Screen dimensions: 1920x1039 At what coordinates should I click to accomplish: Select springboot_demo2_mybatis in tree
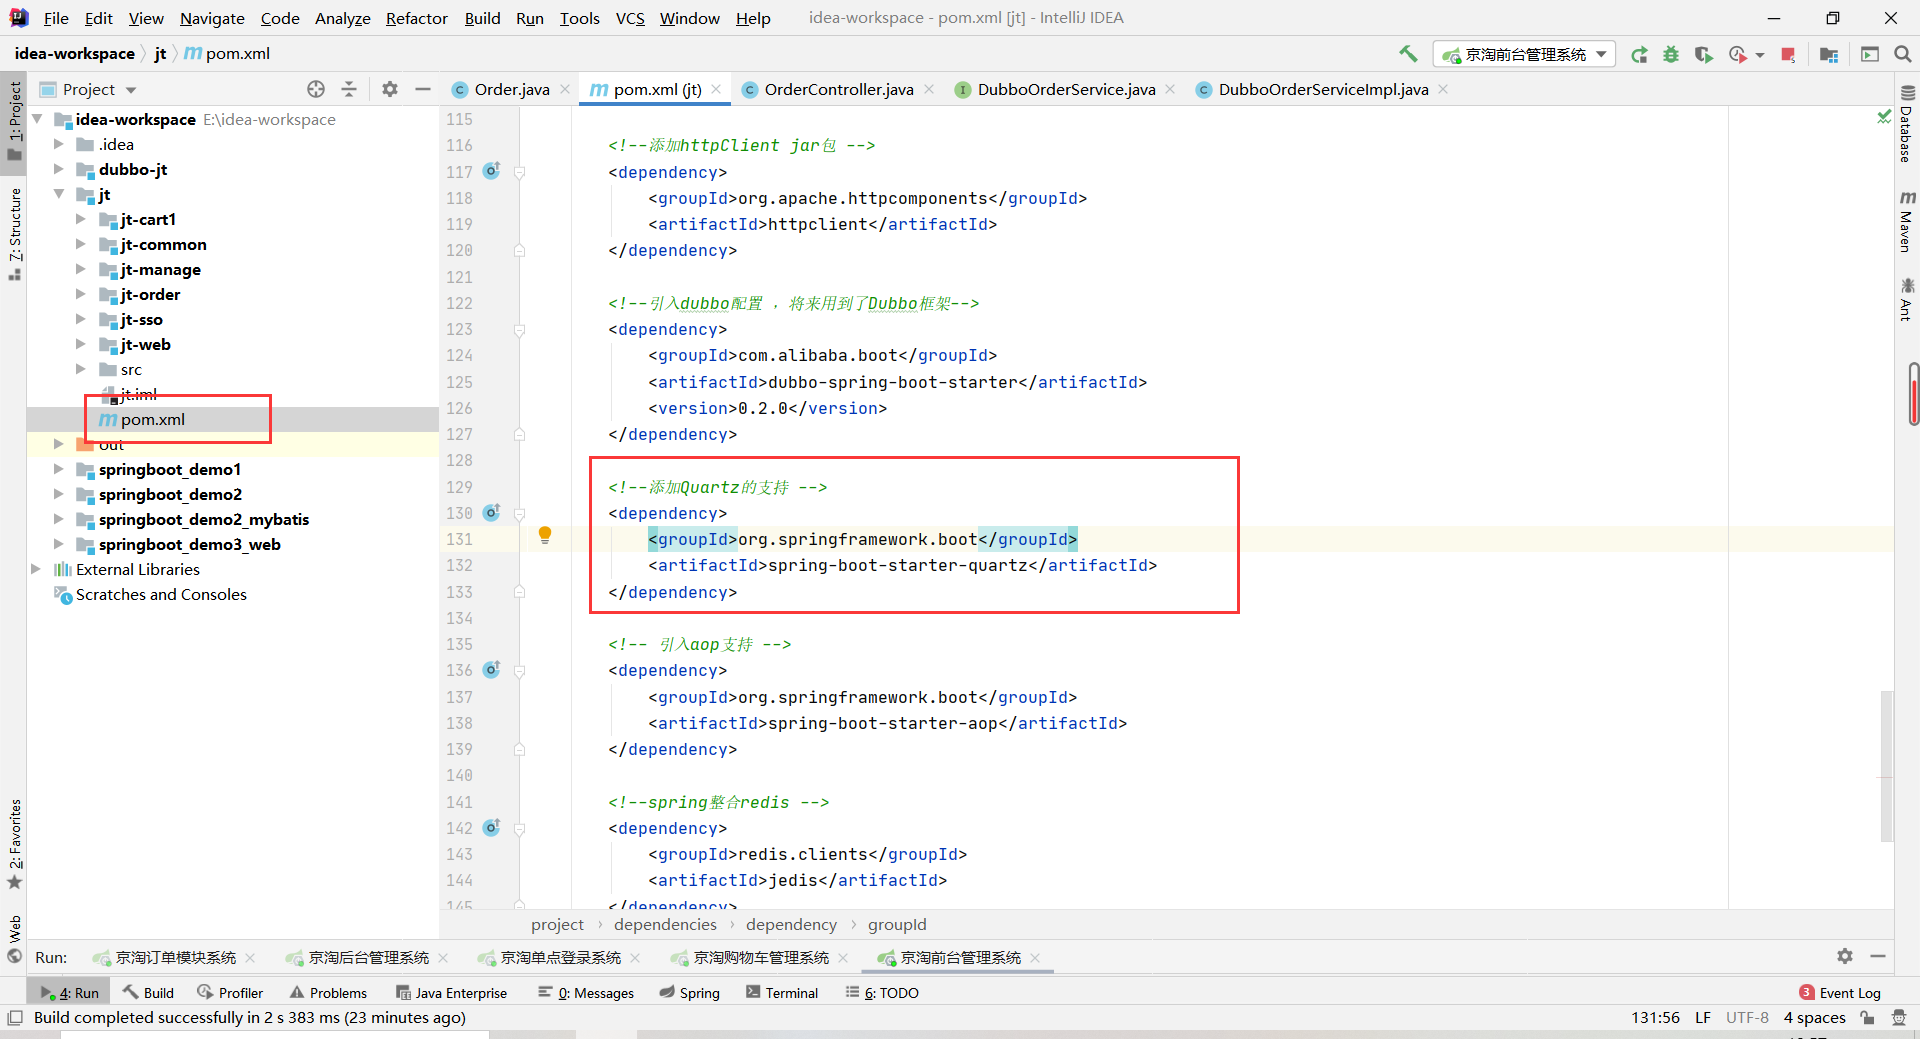(x=203, y=519)
